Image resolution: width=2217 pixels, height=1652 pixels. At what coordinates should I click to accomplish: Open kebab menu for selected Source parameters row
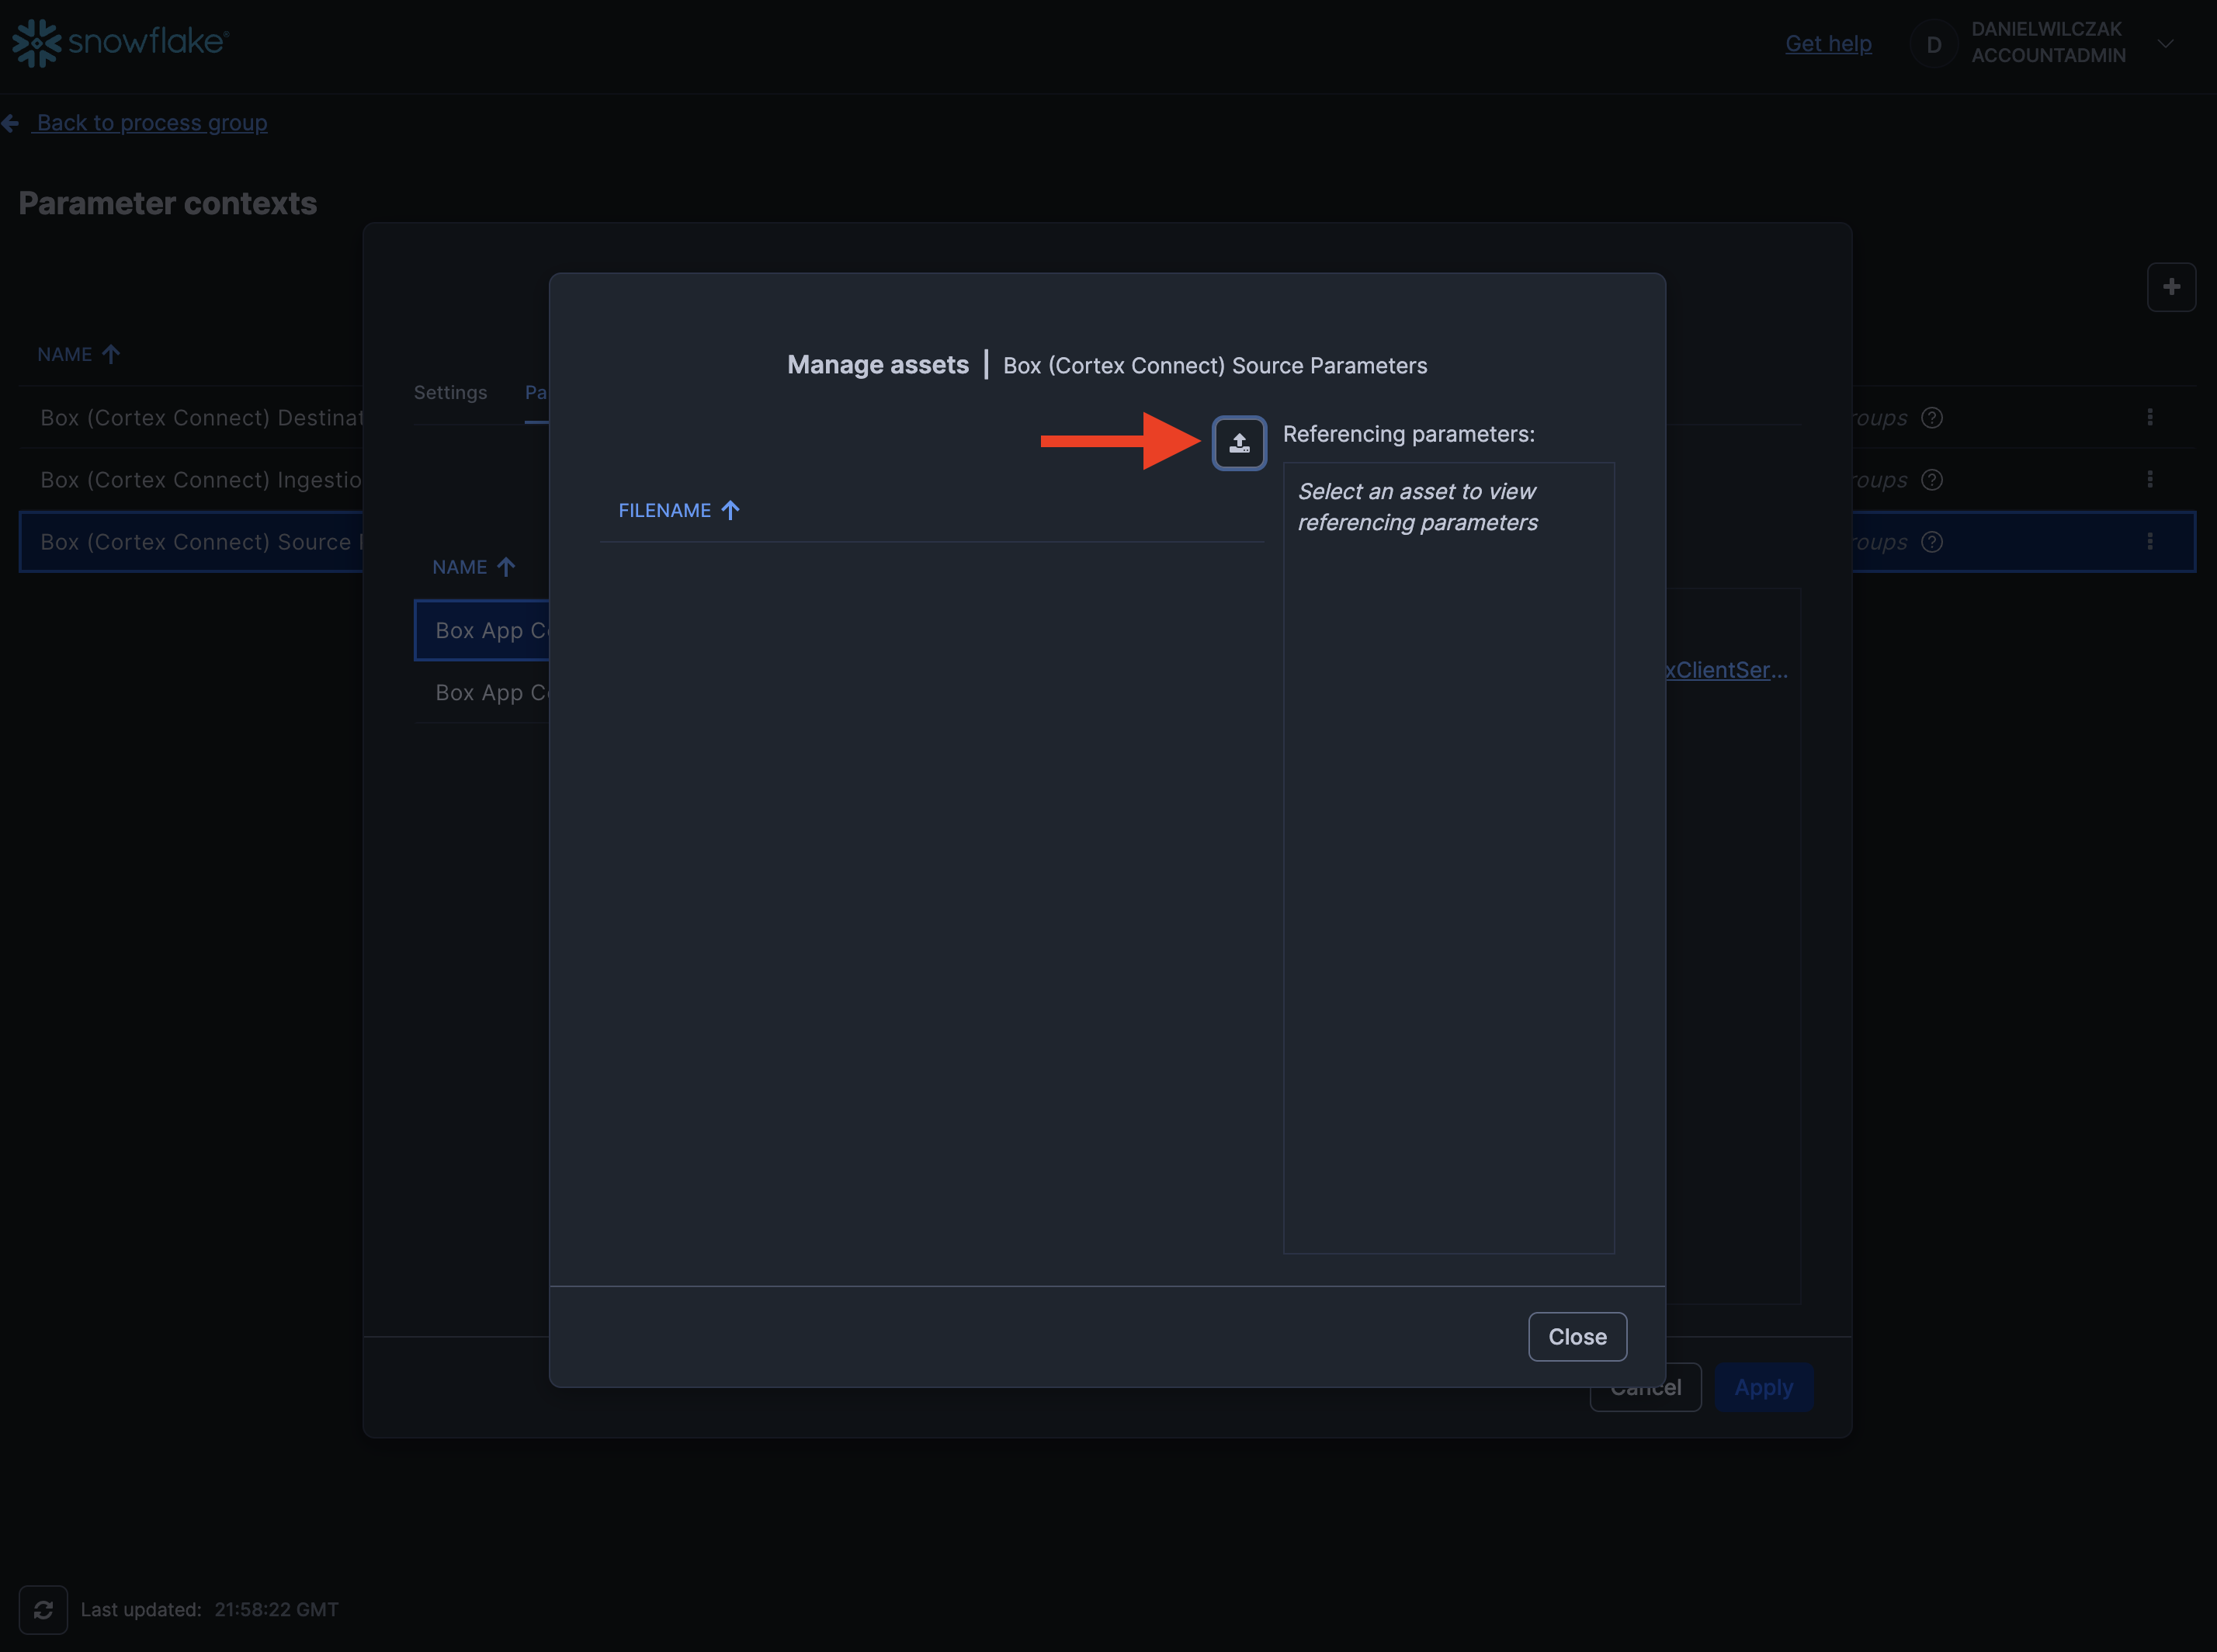coord(2149,541)
